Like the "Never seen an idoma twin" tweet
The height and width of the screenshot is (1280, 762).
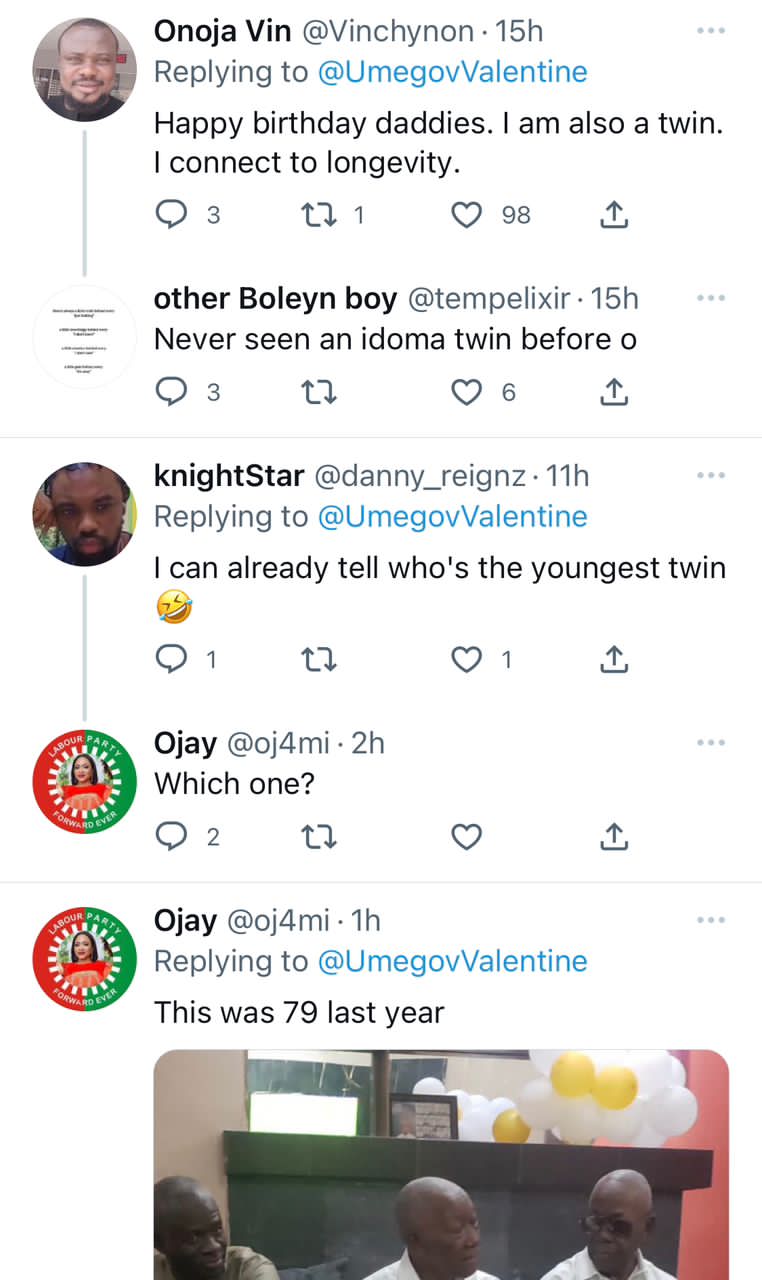467,393
